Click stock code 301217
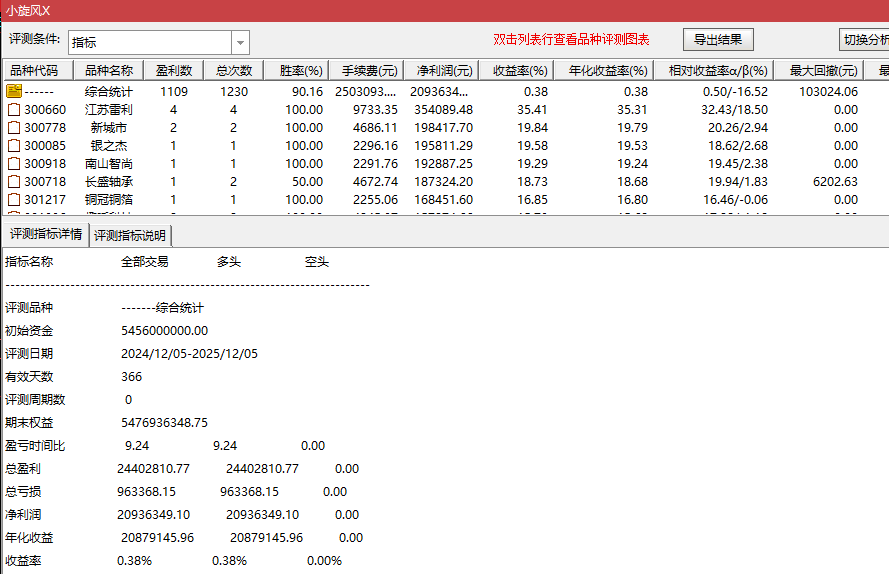The image size is (889, 574). click(45, 200)
